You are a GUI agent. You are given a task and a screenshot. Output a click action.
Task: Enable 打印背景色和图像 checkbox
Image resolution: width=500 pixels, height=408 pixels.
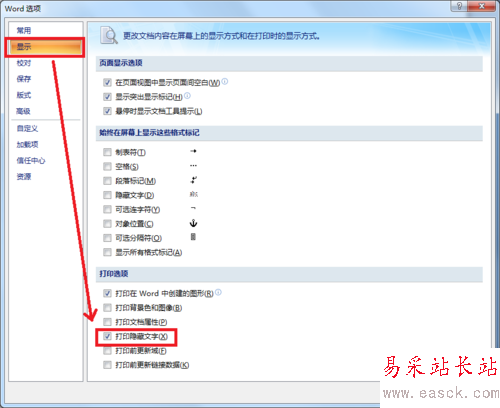107,308
